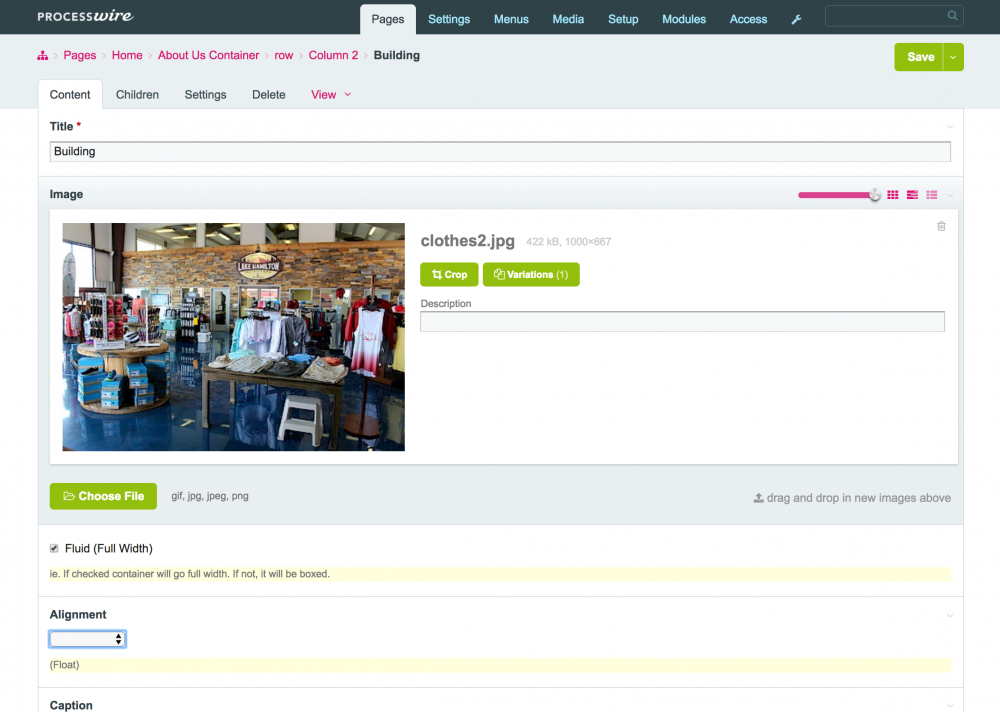Switch images to proportional grid view
The image size is (1000, 712).
(x=912, y=195)
